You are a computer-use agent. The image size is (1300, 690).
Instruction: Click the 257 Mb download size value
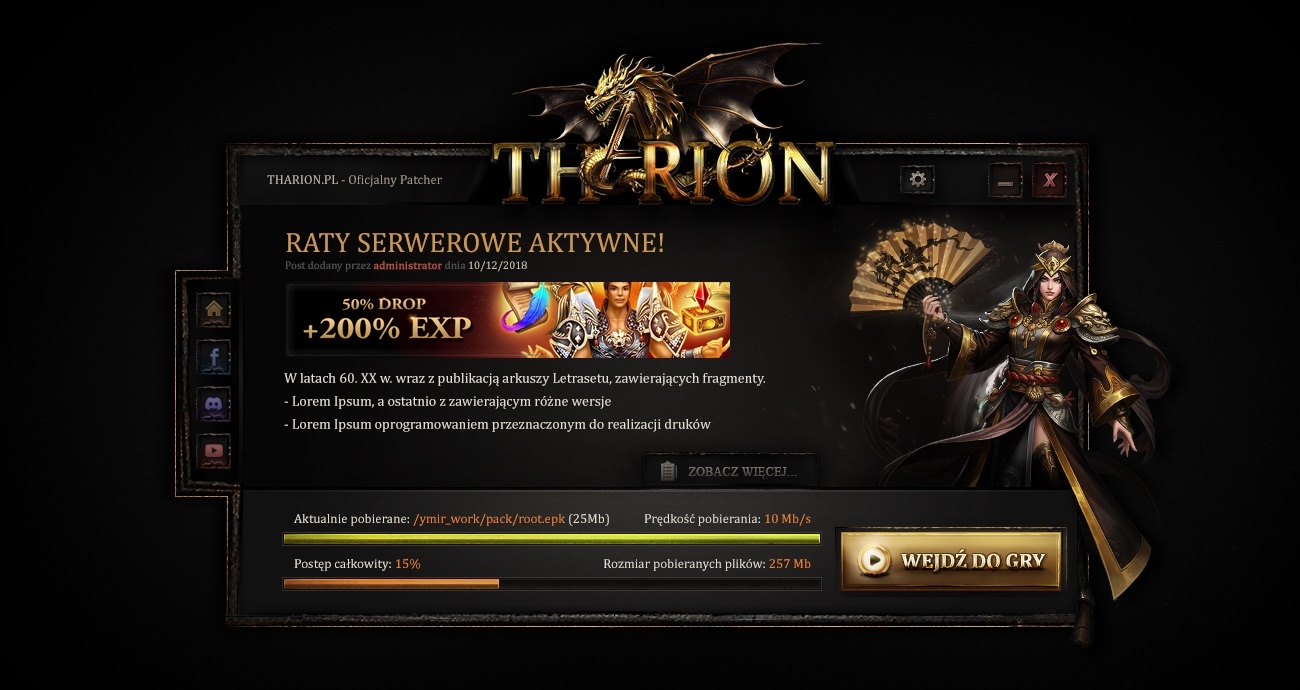coord(789,564)
